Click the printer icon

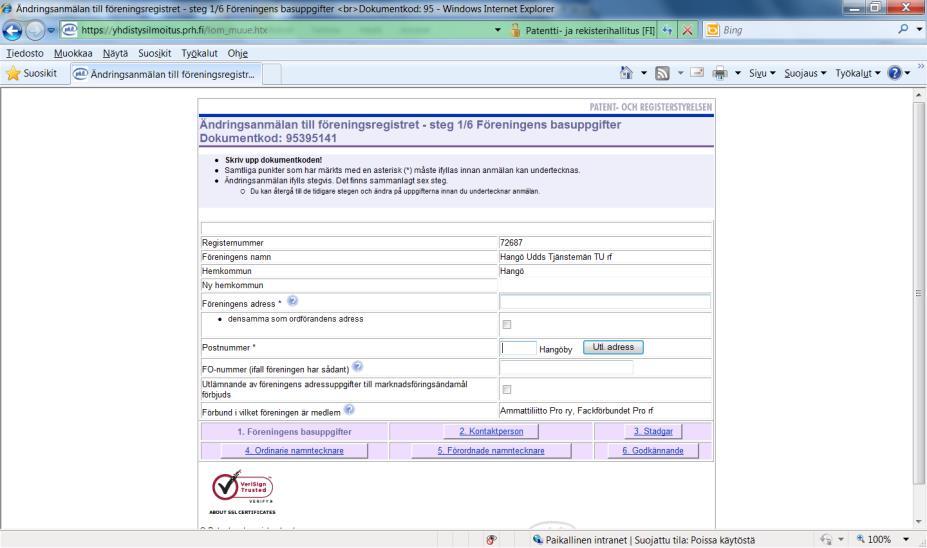[x=720, y=73]
